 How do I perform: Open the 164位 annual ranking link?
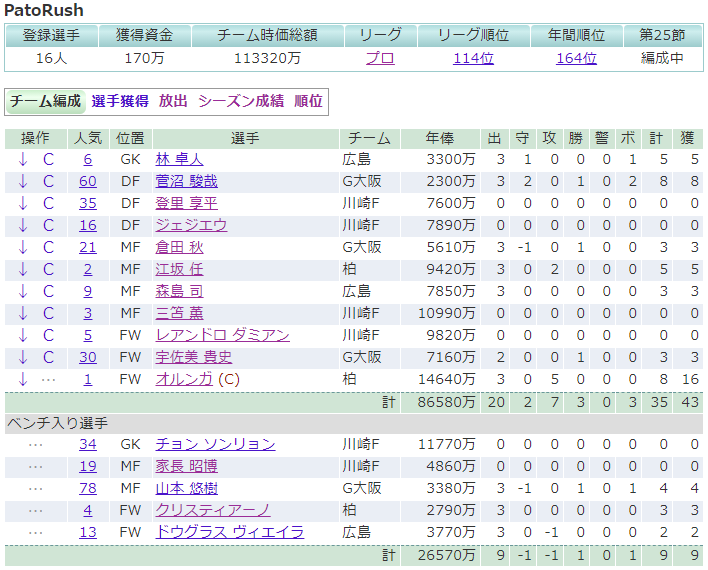(576, 58)
